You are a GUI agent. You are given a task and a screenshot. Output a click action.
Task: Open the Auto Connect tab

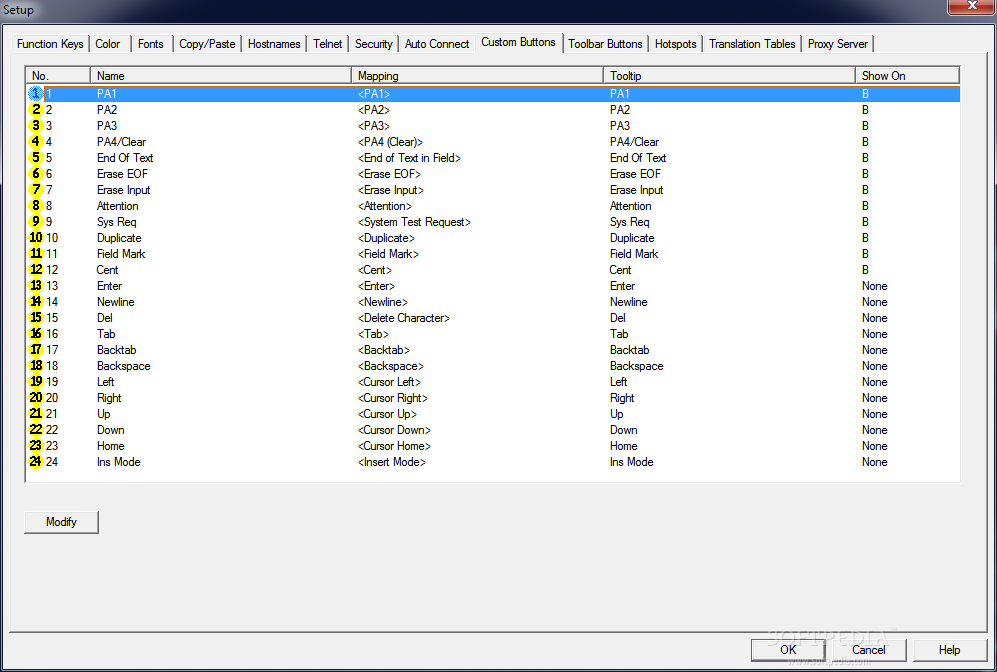point(437,44)
